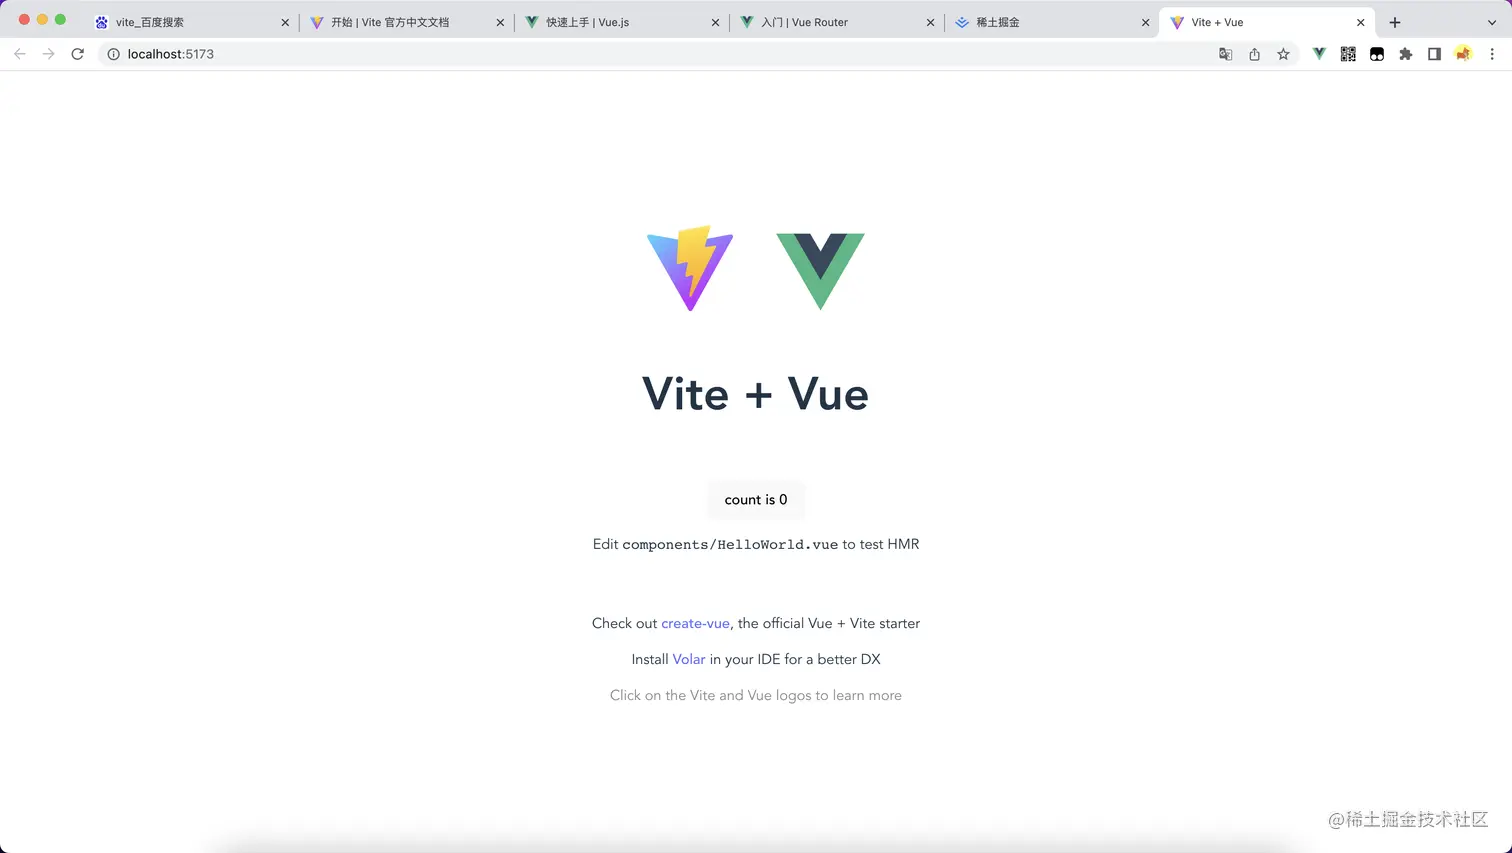Open the QR code extension icon
This screenshot has width=1512, height=853.
click(1348, 54)
